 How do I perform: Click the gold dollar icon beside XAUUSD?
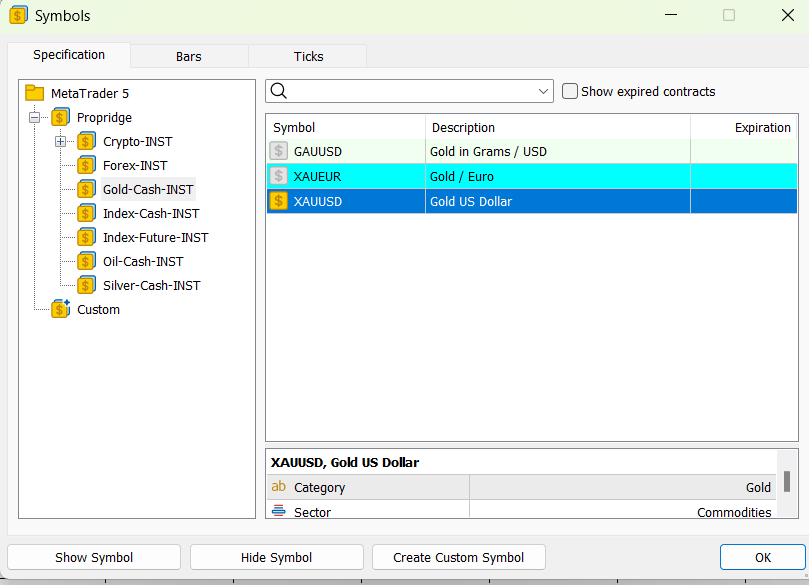tap(279, 201)
